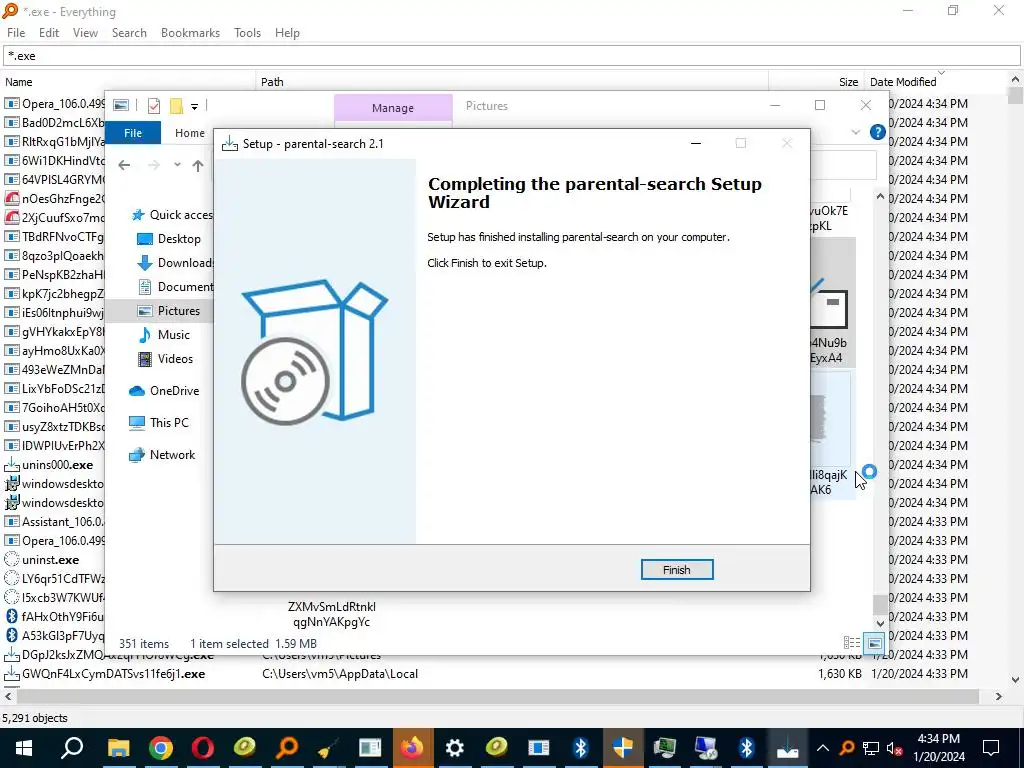Open Downloads in Explorer navigation pane
Viewport: 1024px width, 768px height.
pos(174,263)
